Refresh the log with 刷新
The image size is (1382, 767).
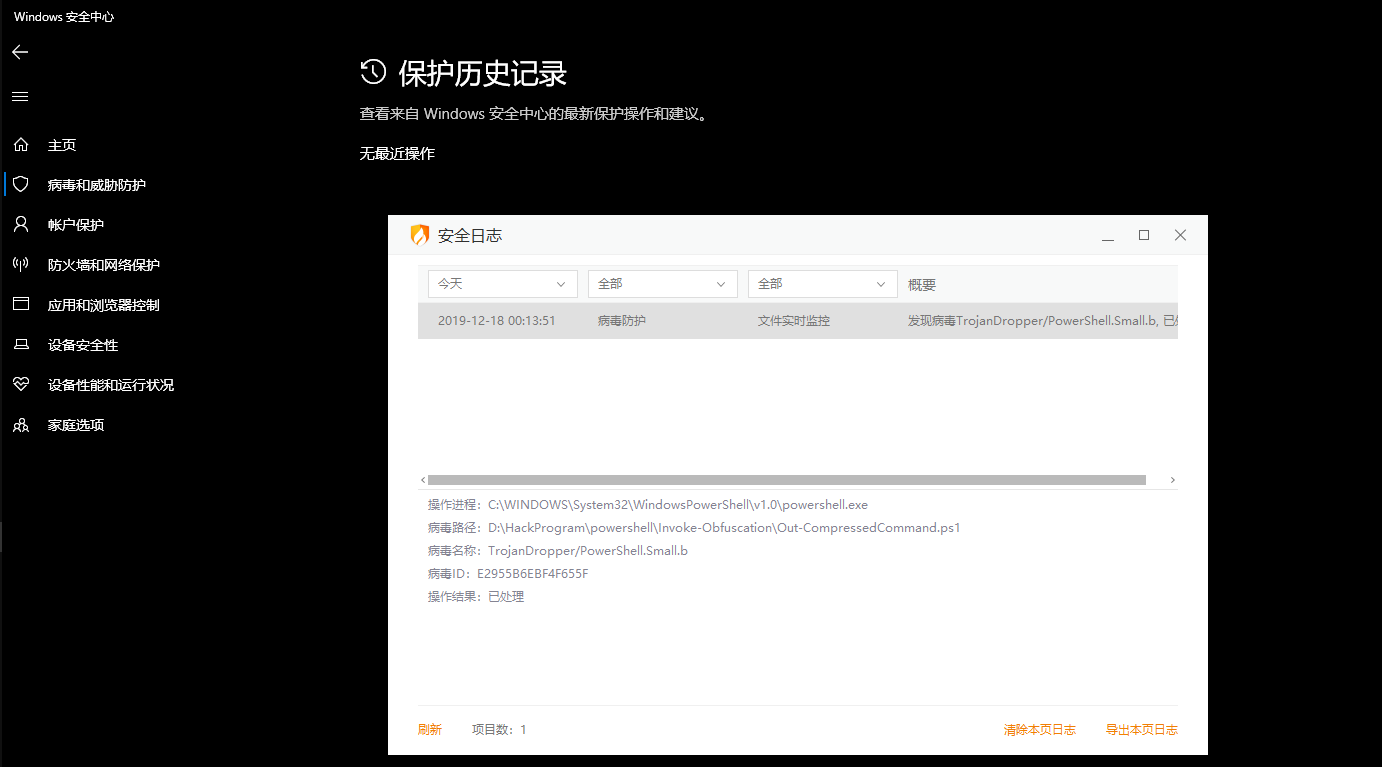click(430, 730)
